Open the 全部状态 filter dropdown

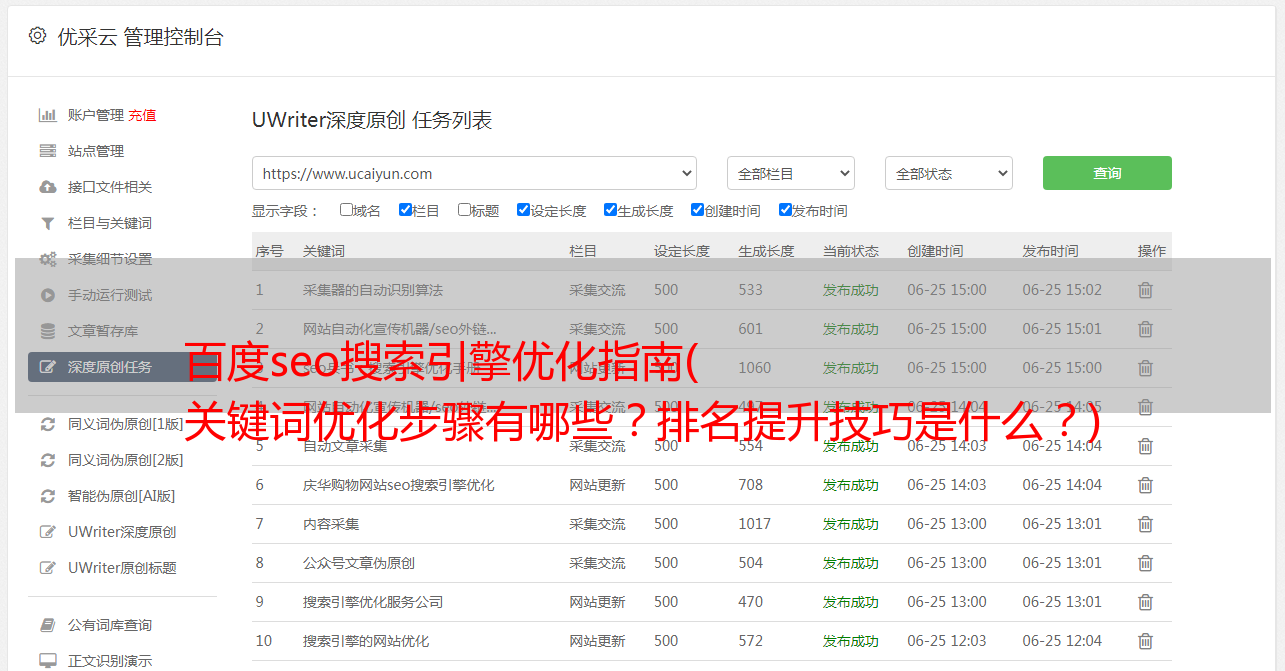click(x=948, y=173)
